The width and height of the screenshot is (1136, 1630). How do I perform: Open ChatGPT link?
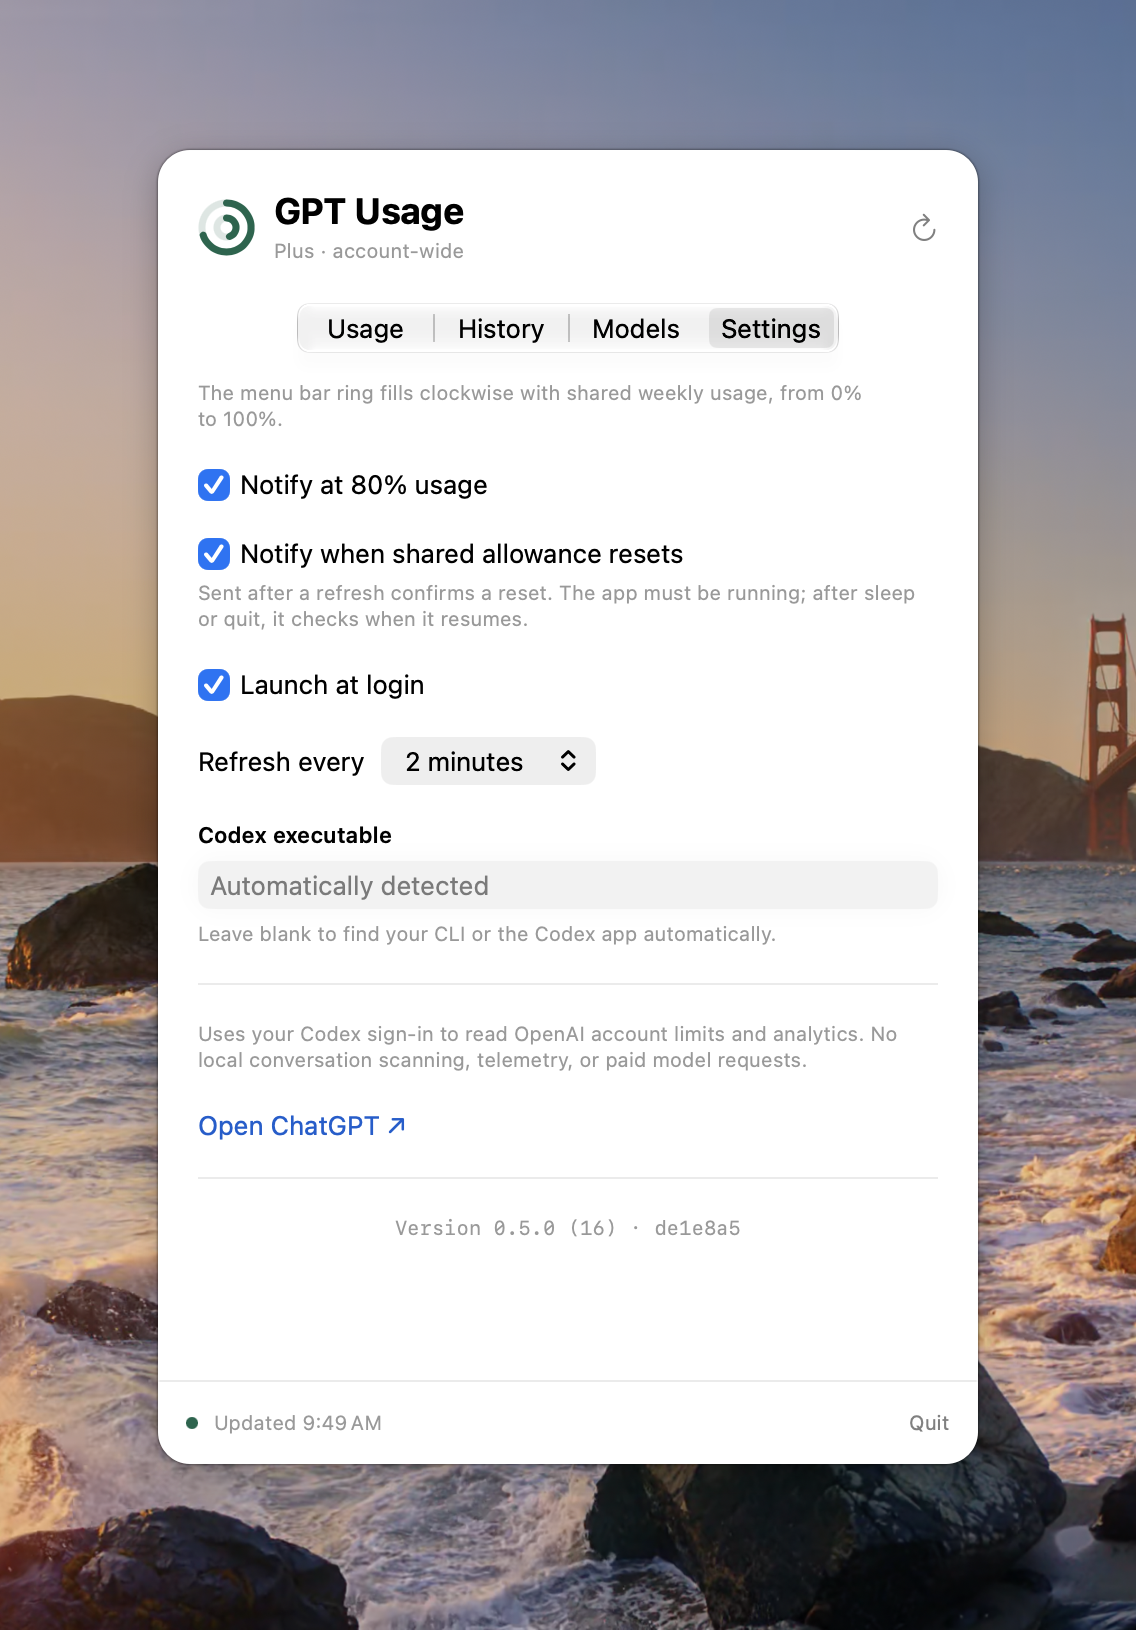click(302, 1126)
